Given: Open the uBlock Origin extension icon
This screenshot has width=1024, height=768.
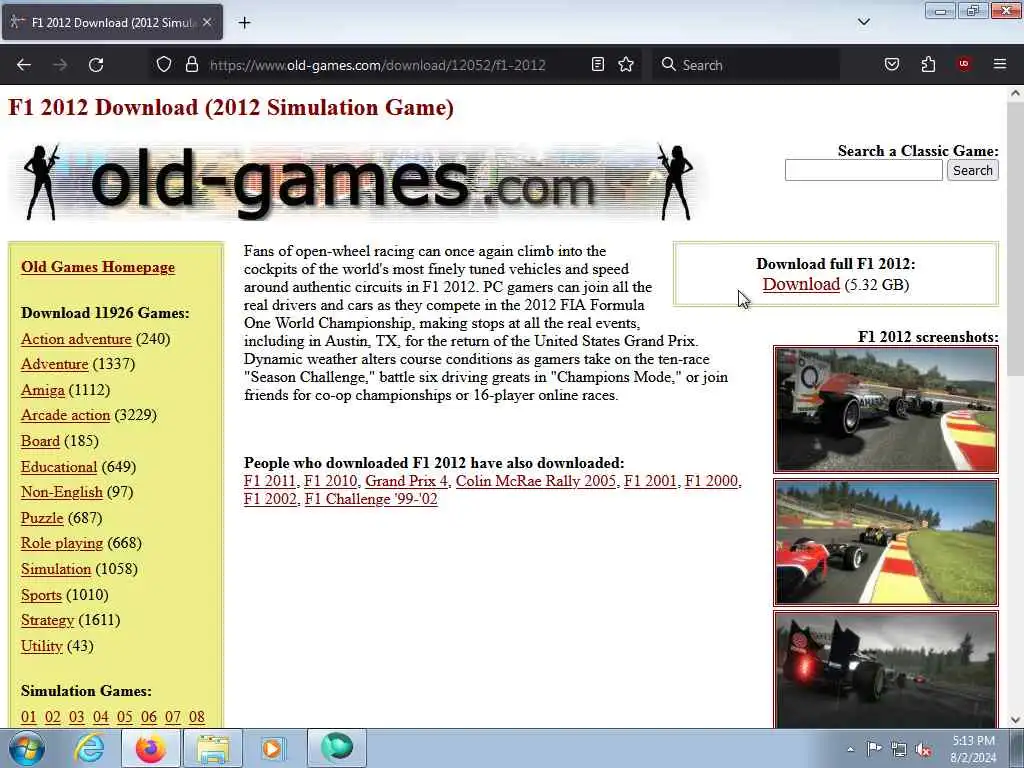Looking at the screenshot, I should click(964, 64).
